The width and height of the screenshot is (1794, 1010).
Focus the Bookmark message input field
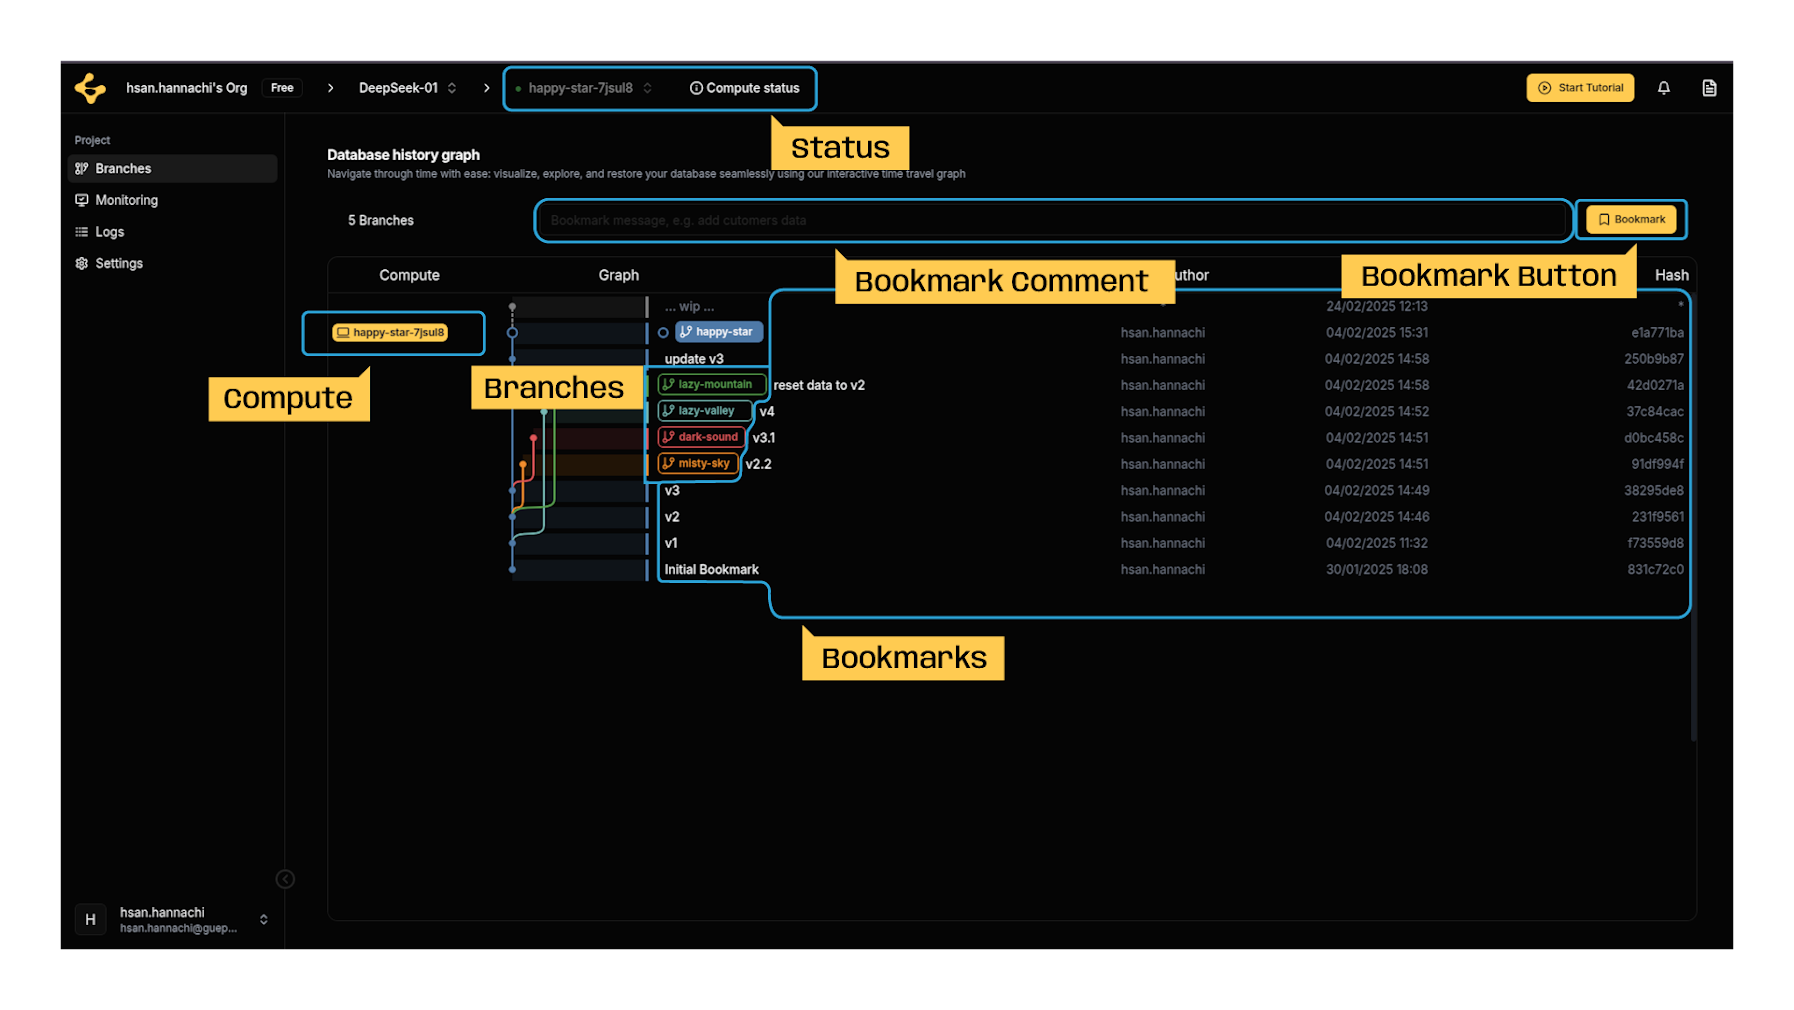point(1053,220)
